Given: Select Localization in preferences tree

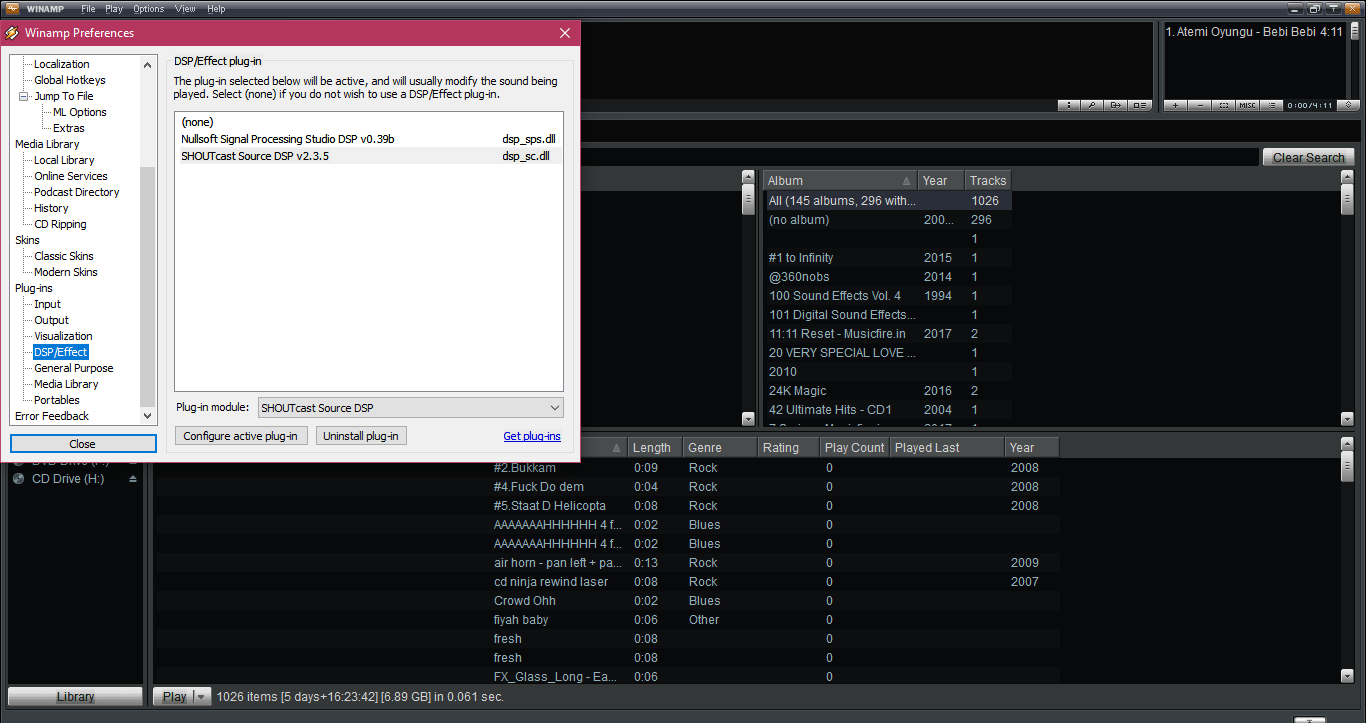Looking at the screenshot, I should 62,64.
